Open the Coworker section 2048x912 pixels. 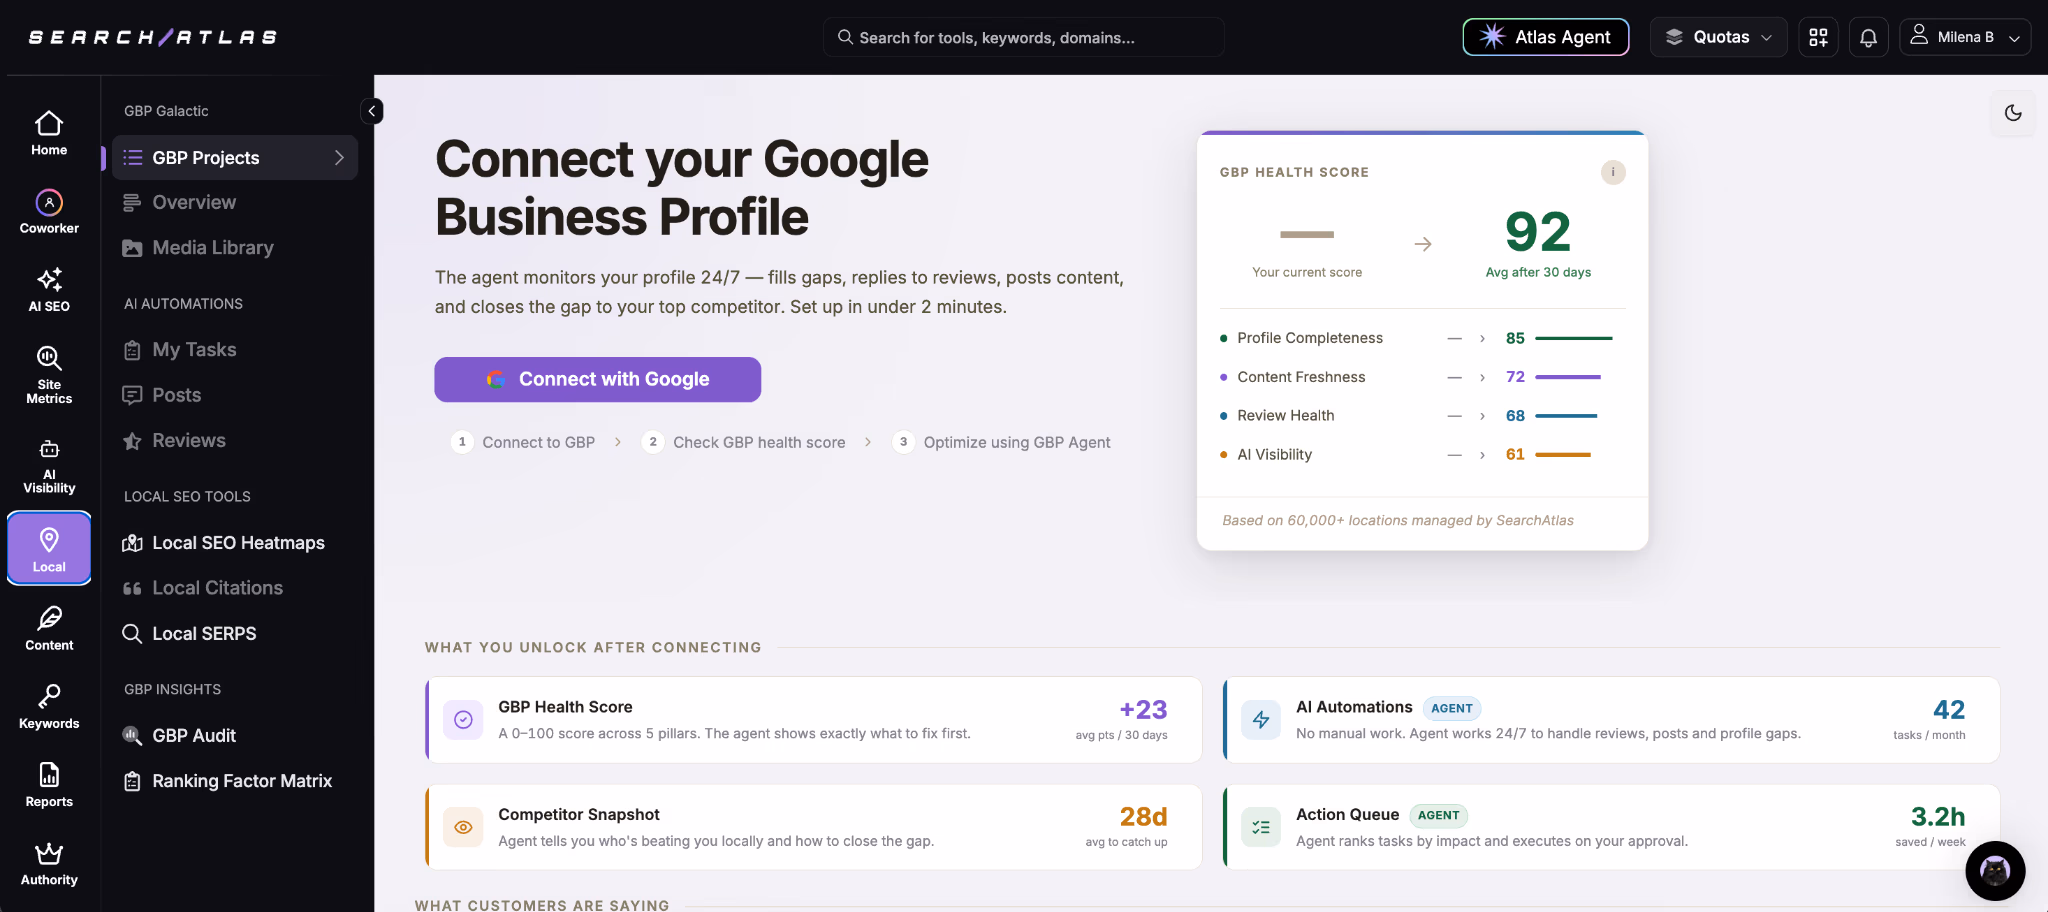(49, 212)
